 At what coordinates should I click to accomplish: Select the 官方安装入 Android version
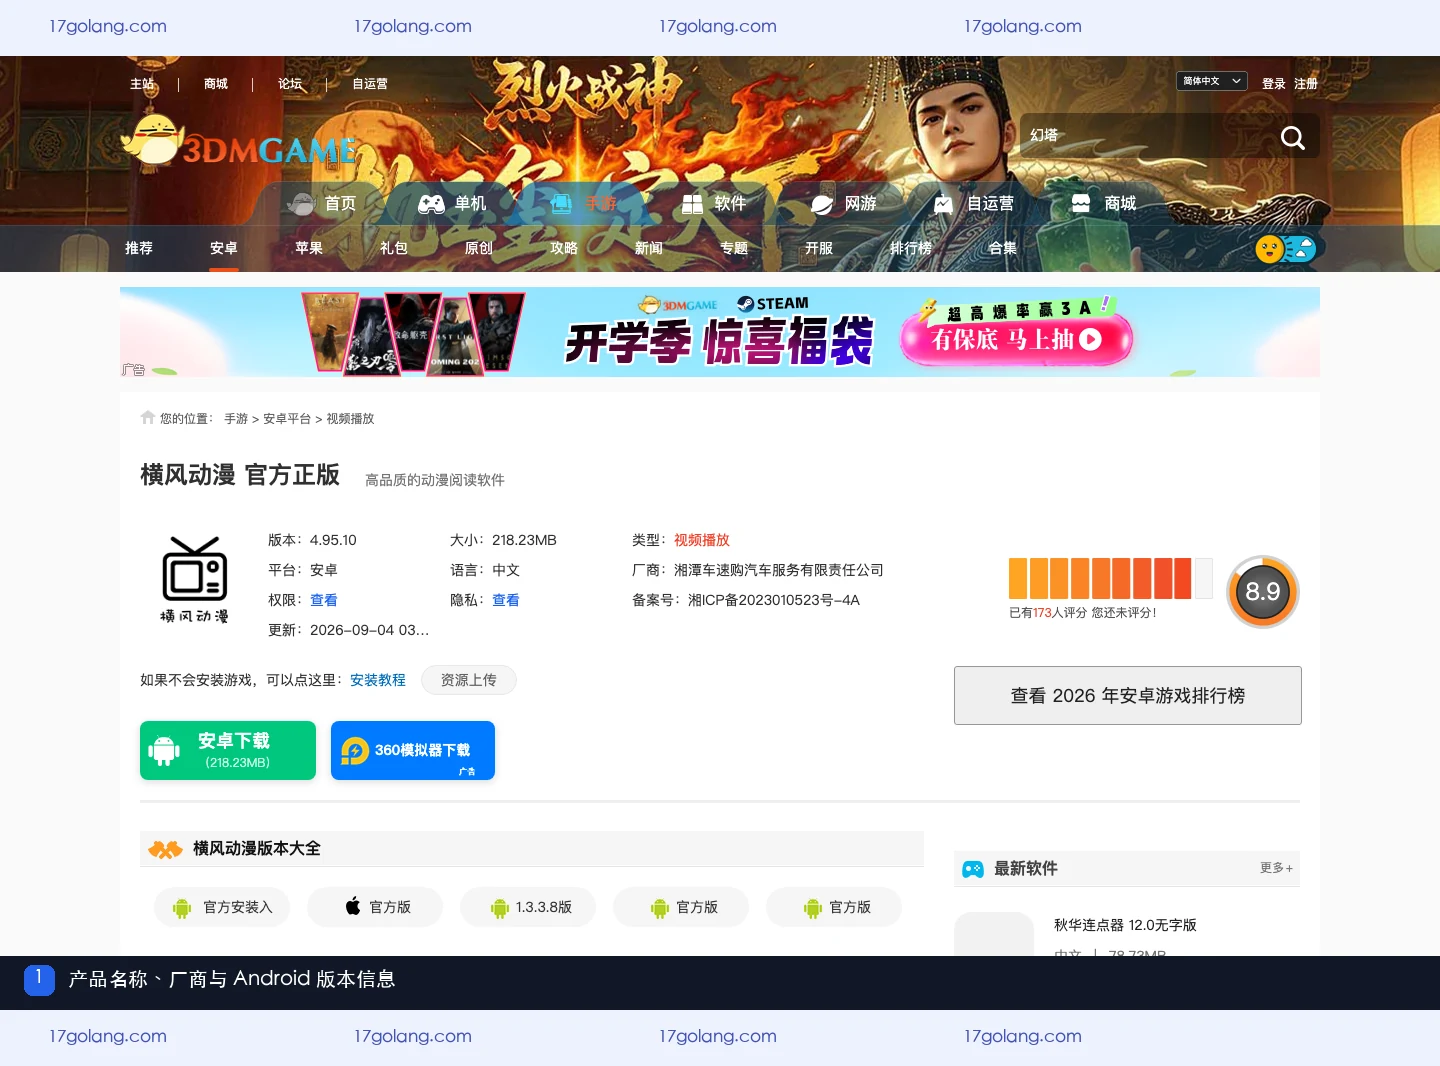click(222, 907)
